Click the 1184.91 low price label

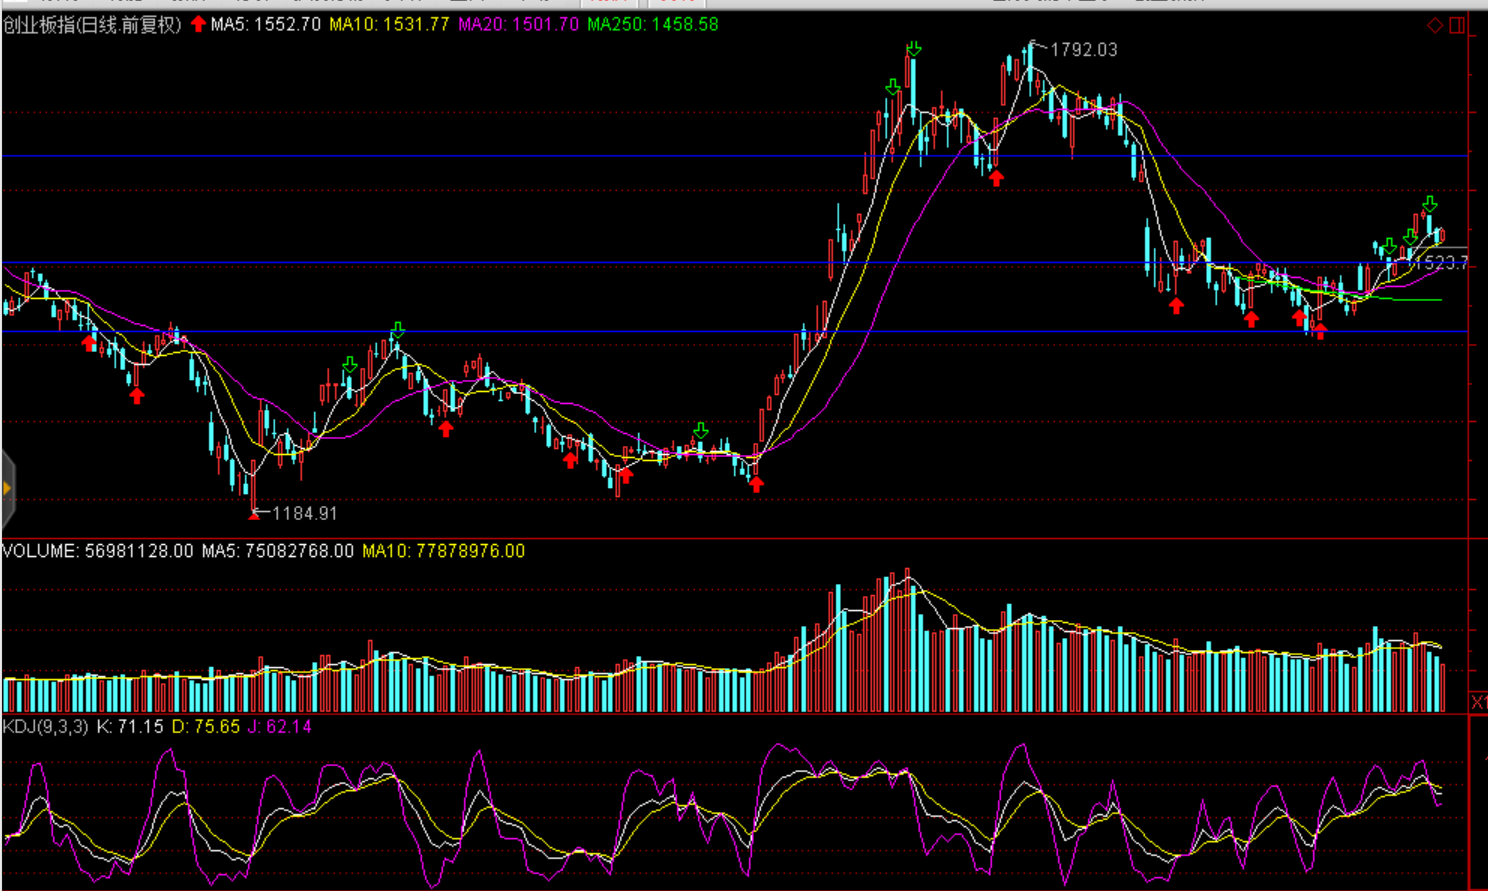pos(304,513)
